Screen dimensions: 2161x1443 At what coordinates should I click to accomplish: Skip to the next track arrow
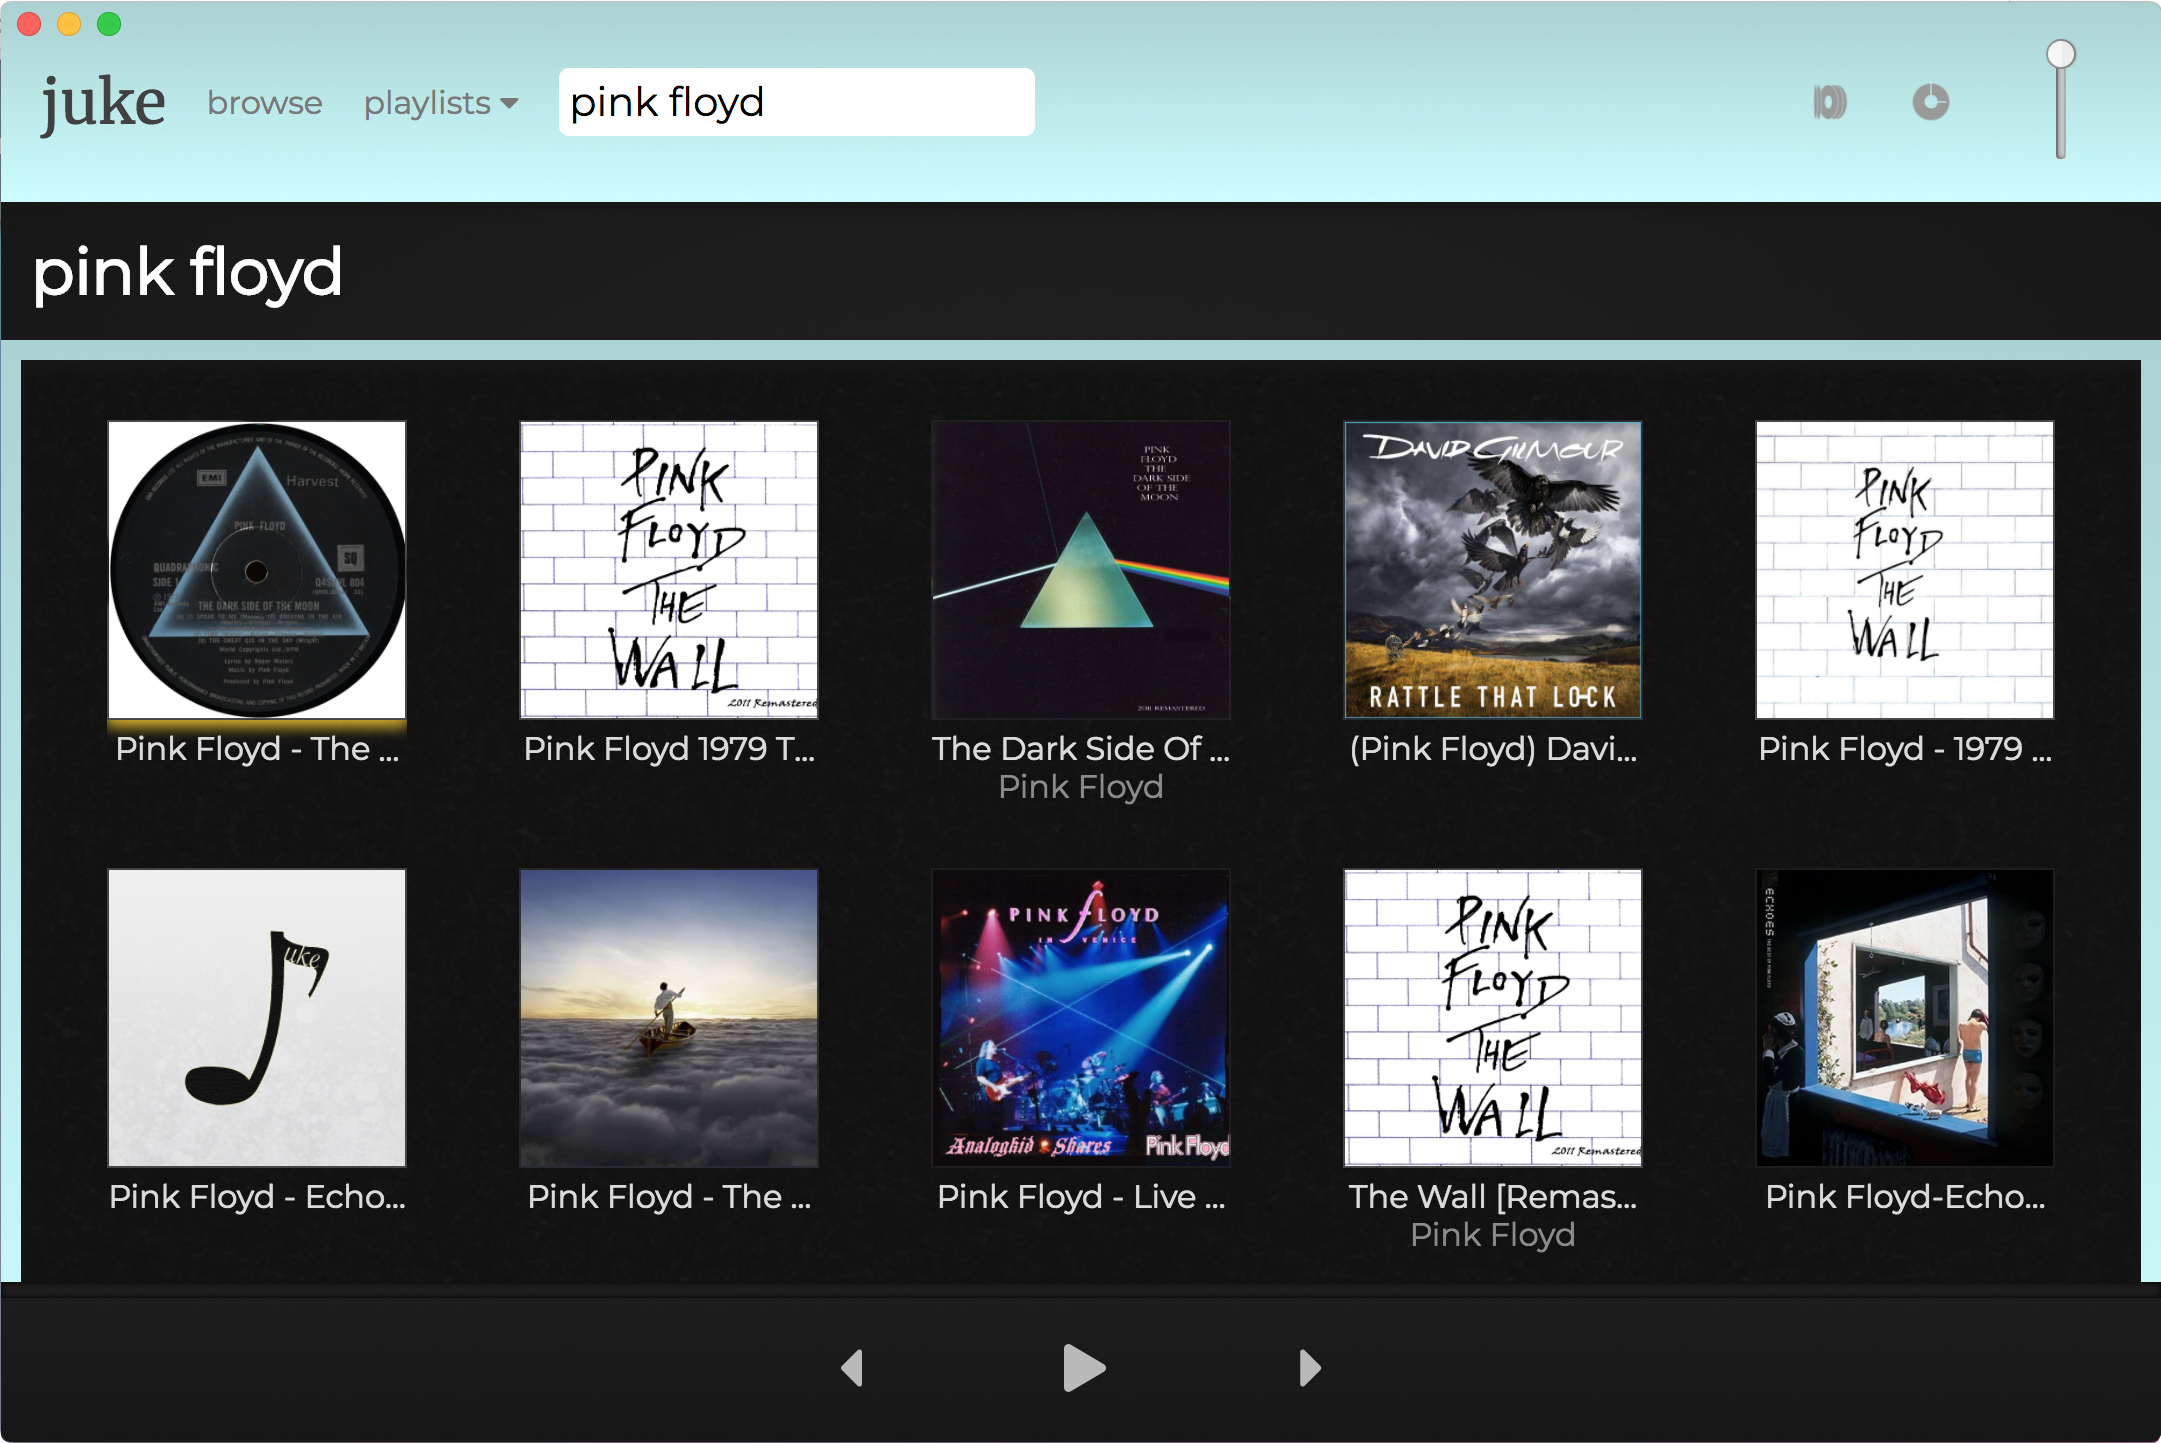click(1309, 1367)
